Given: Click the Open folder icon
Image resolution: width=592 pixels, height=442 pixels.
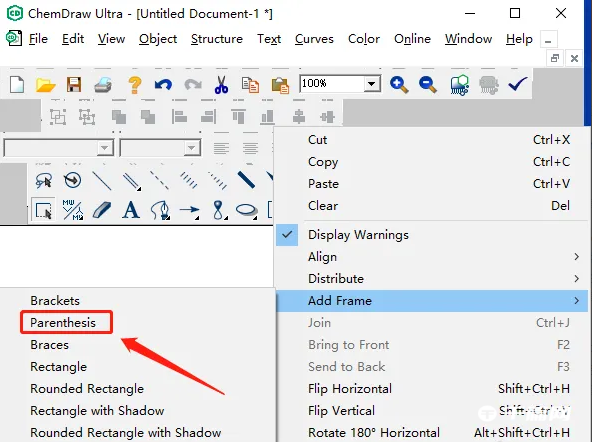Looking at the screenshot, I should tap(45, 85).
